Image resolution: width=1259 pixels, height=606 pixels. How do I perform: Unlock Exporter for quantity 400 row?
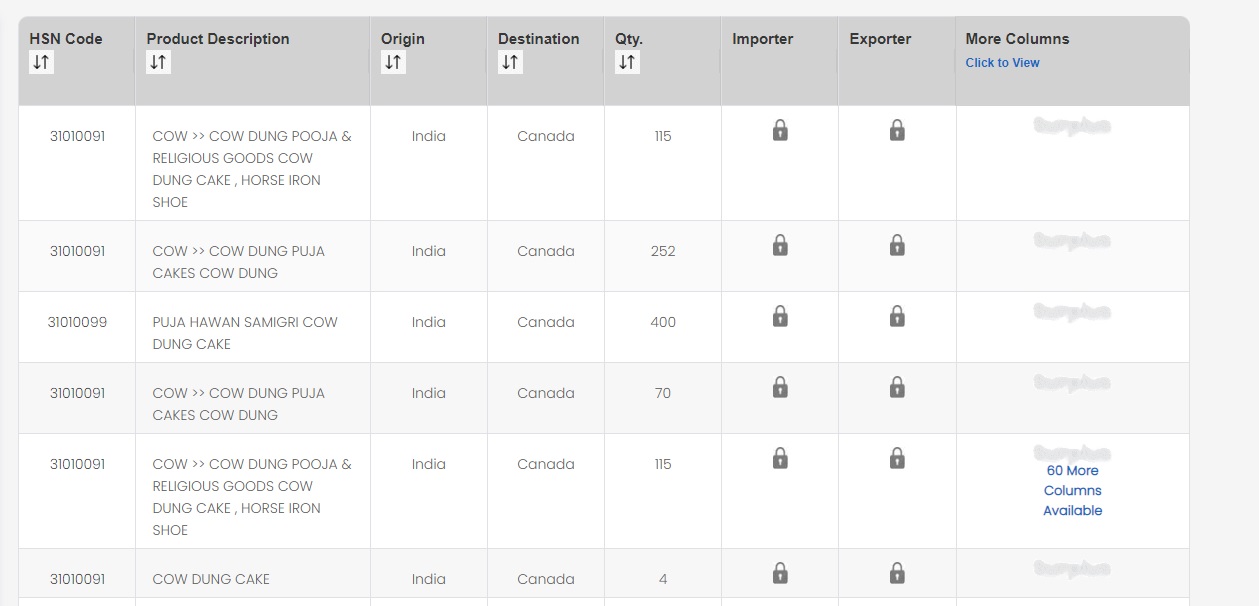click(897, 316)
